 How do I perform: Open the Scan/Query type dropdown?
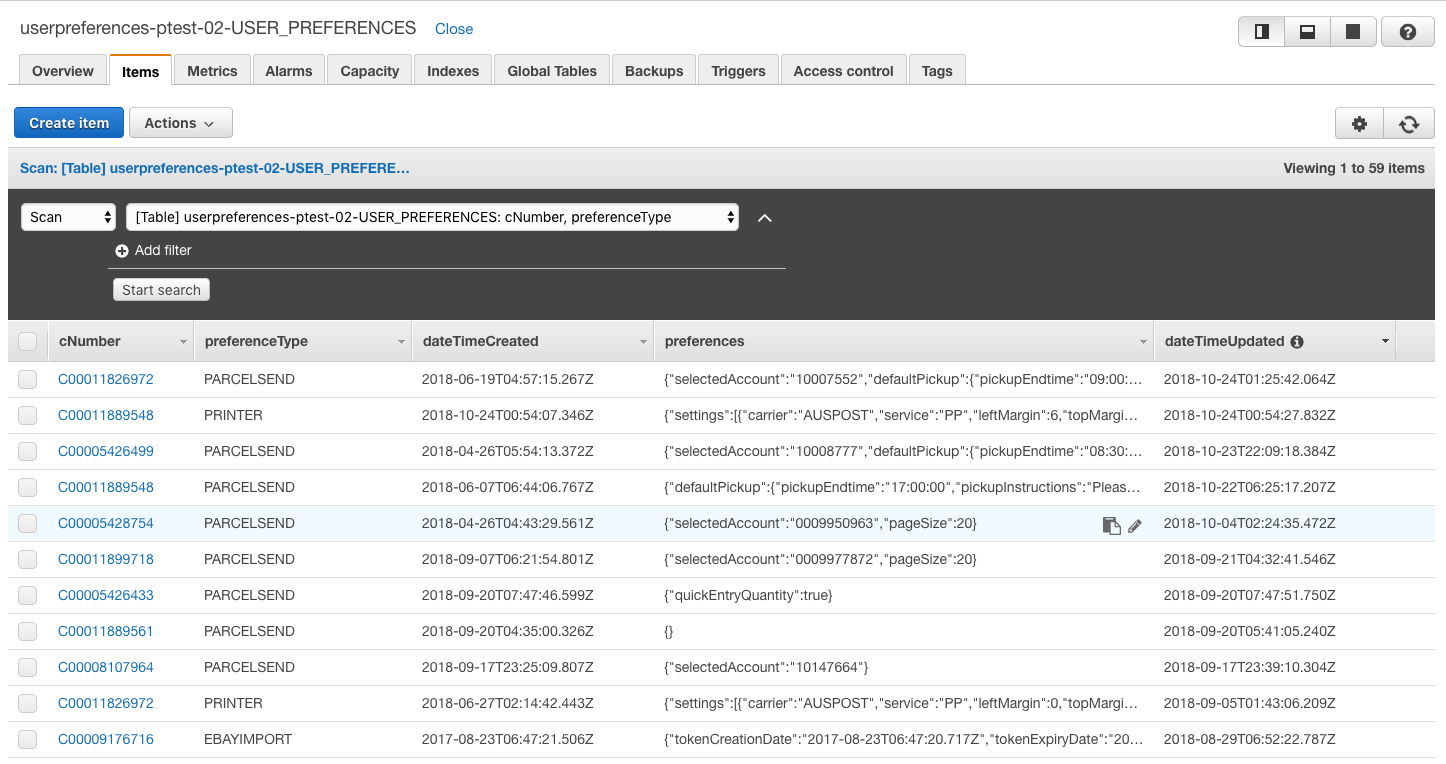[69, 217]
